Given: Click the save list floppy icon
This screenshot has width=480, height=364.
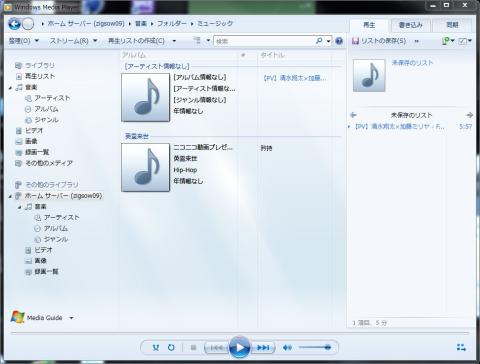Looking at the screenshot, I should [355, 41].
